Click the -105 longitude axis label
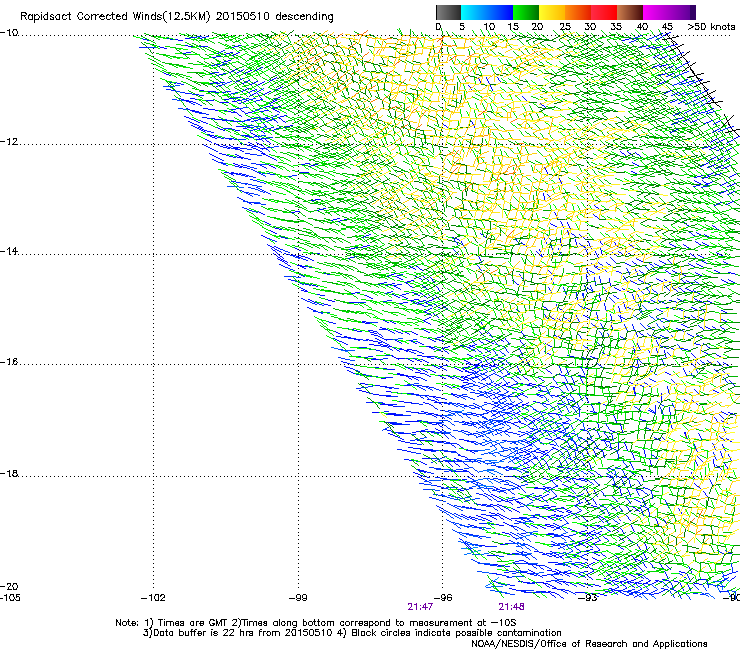Image resolution: width=740 pixels, height=650 pixels. click(10, 598)
